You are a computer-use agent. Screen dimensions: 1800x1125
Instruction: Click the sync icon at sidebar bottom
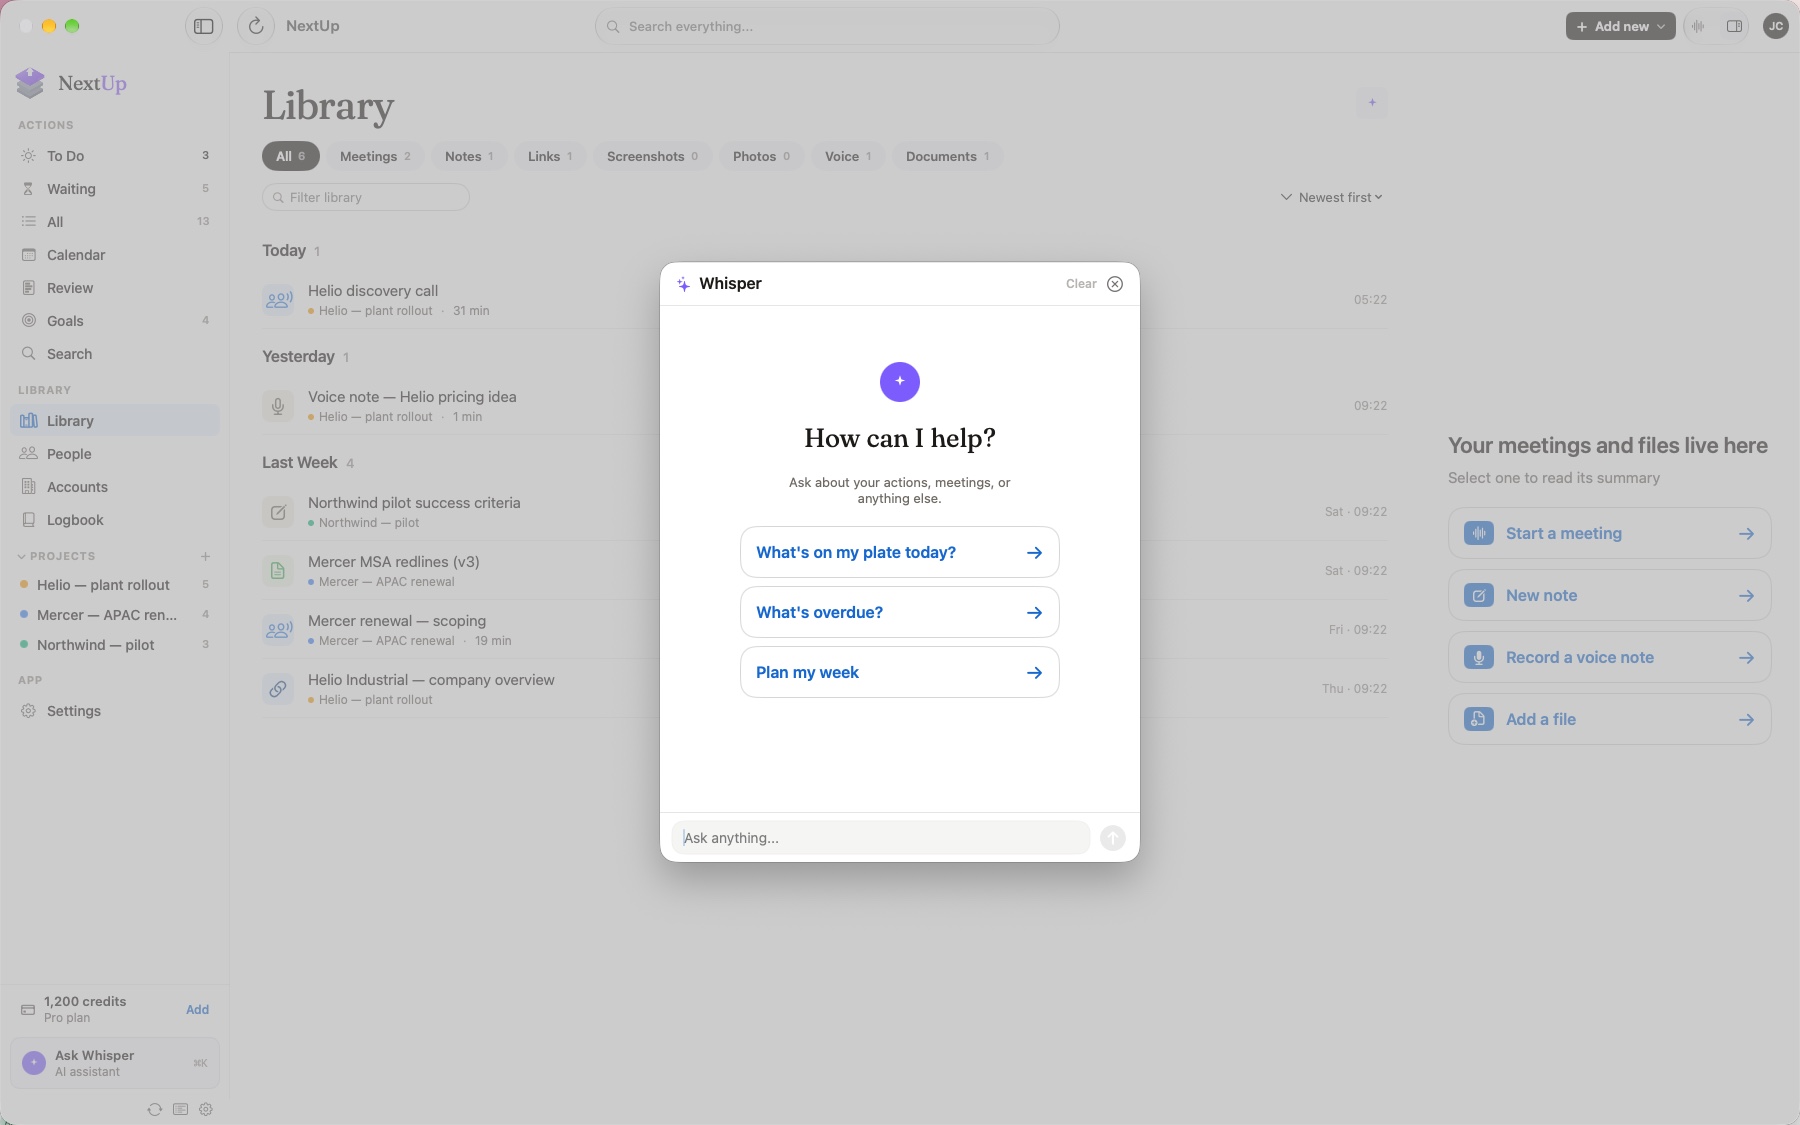[x=155, y=1109]
